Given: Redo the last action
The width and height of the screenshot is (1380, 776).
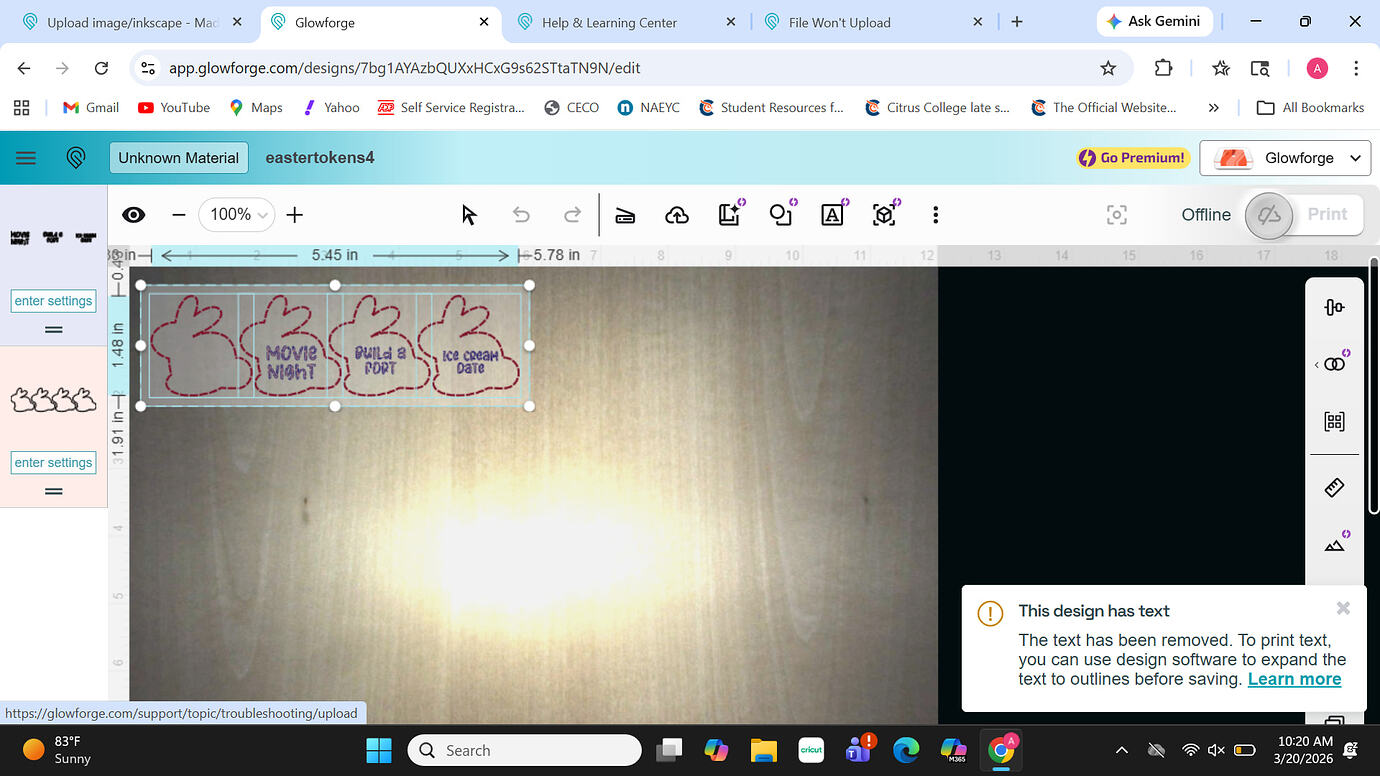Looking at the screenshot, I should tap(573, 215).
